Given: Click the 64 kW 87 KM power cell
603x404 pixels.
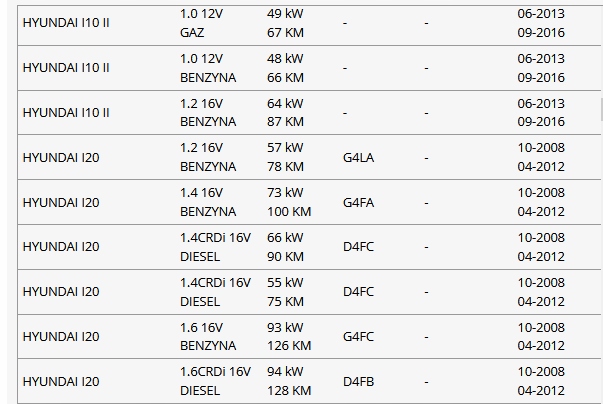Looking at the screenshot, I should [285, 113].
